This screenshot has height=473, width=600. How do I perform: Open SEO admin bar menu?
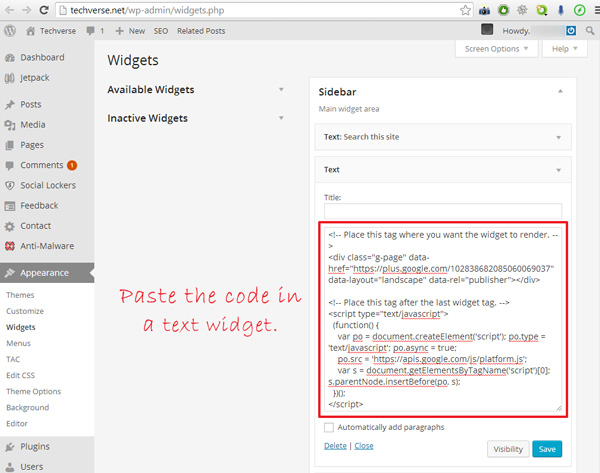point(161,31)
